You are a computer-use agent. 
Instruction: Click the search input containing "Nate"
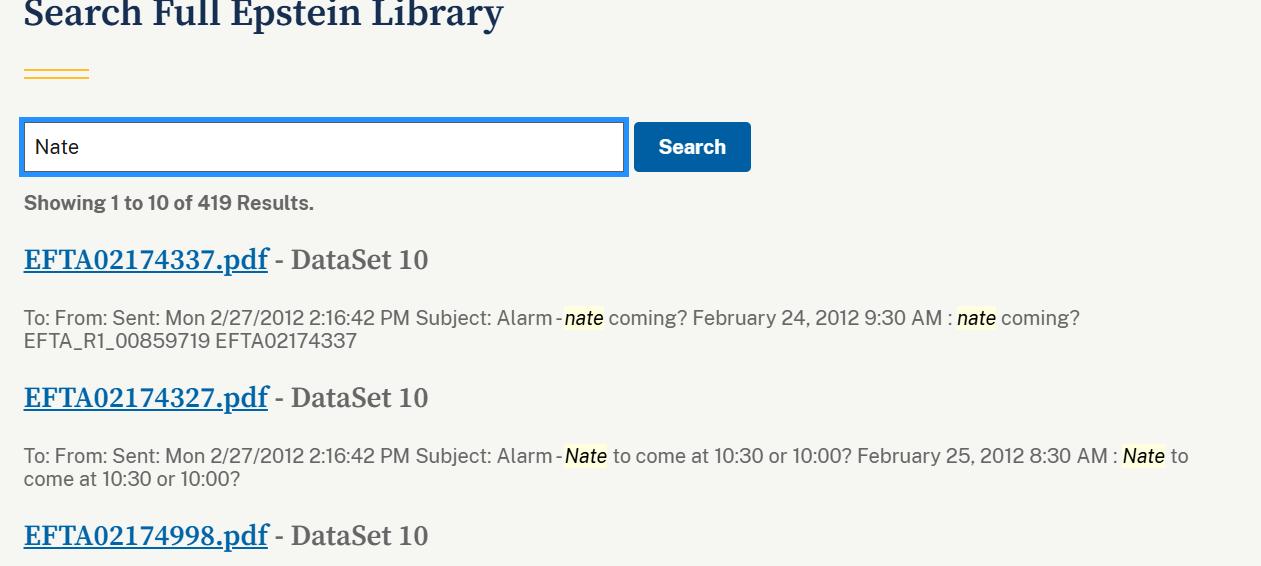(x=324, y=147)
